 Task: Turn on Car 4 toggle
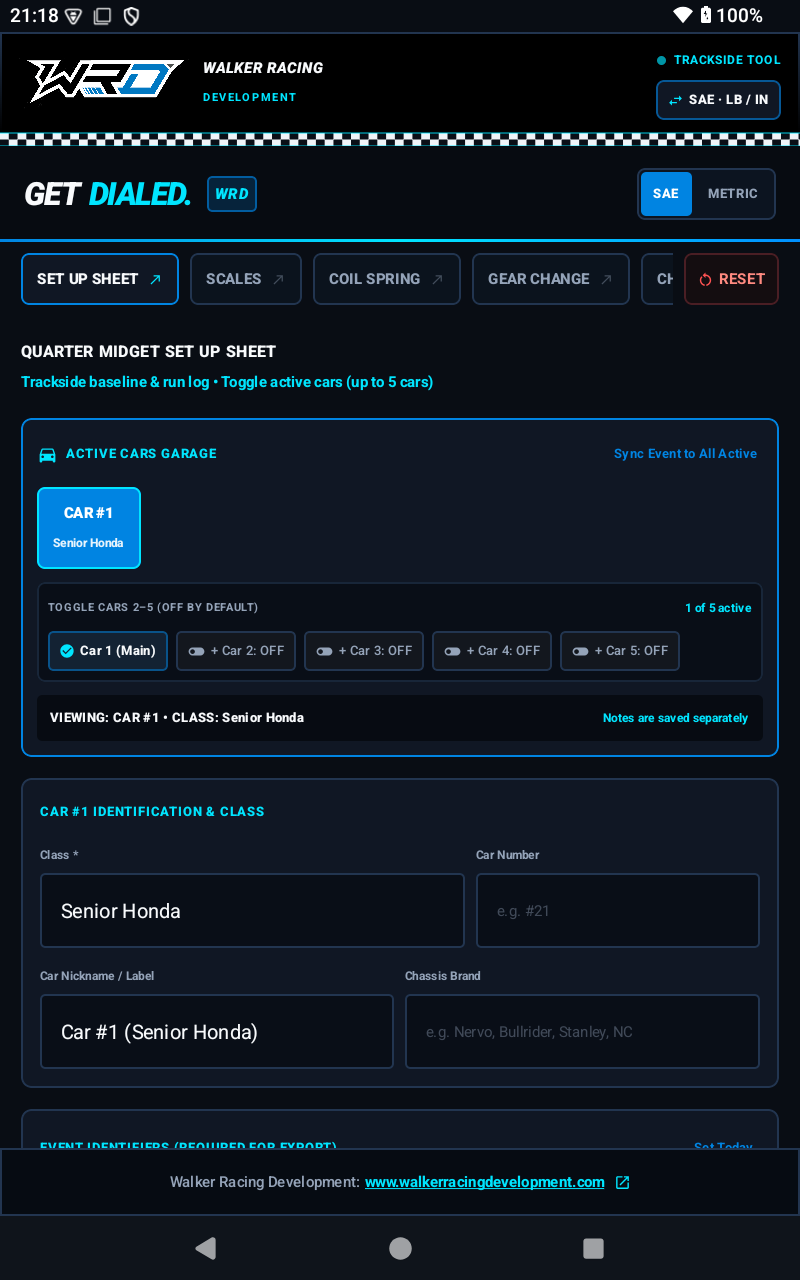492,651
